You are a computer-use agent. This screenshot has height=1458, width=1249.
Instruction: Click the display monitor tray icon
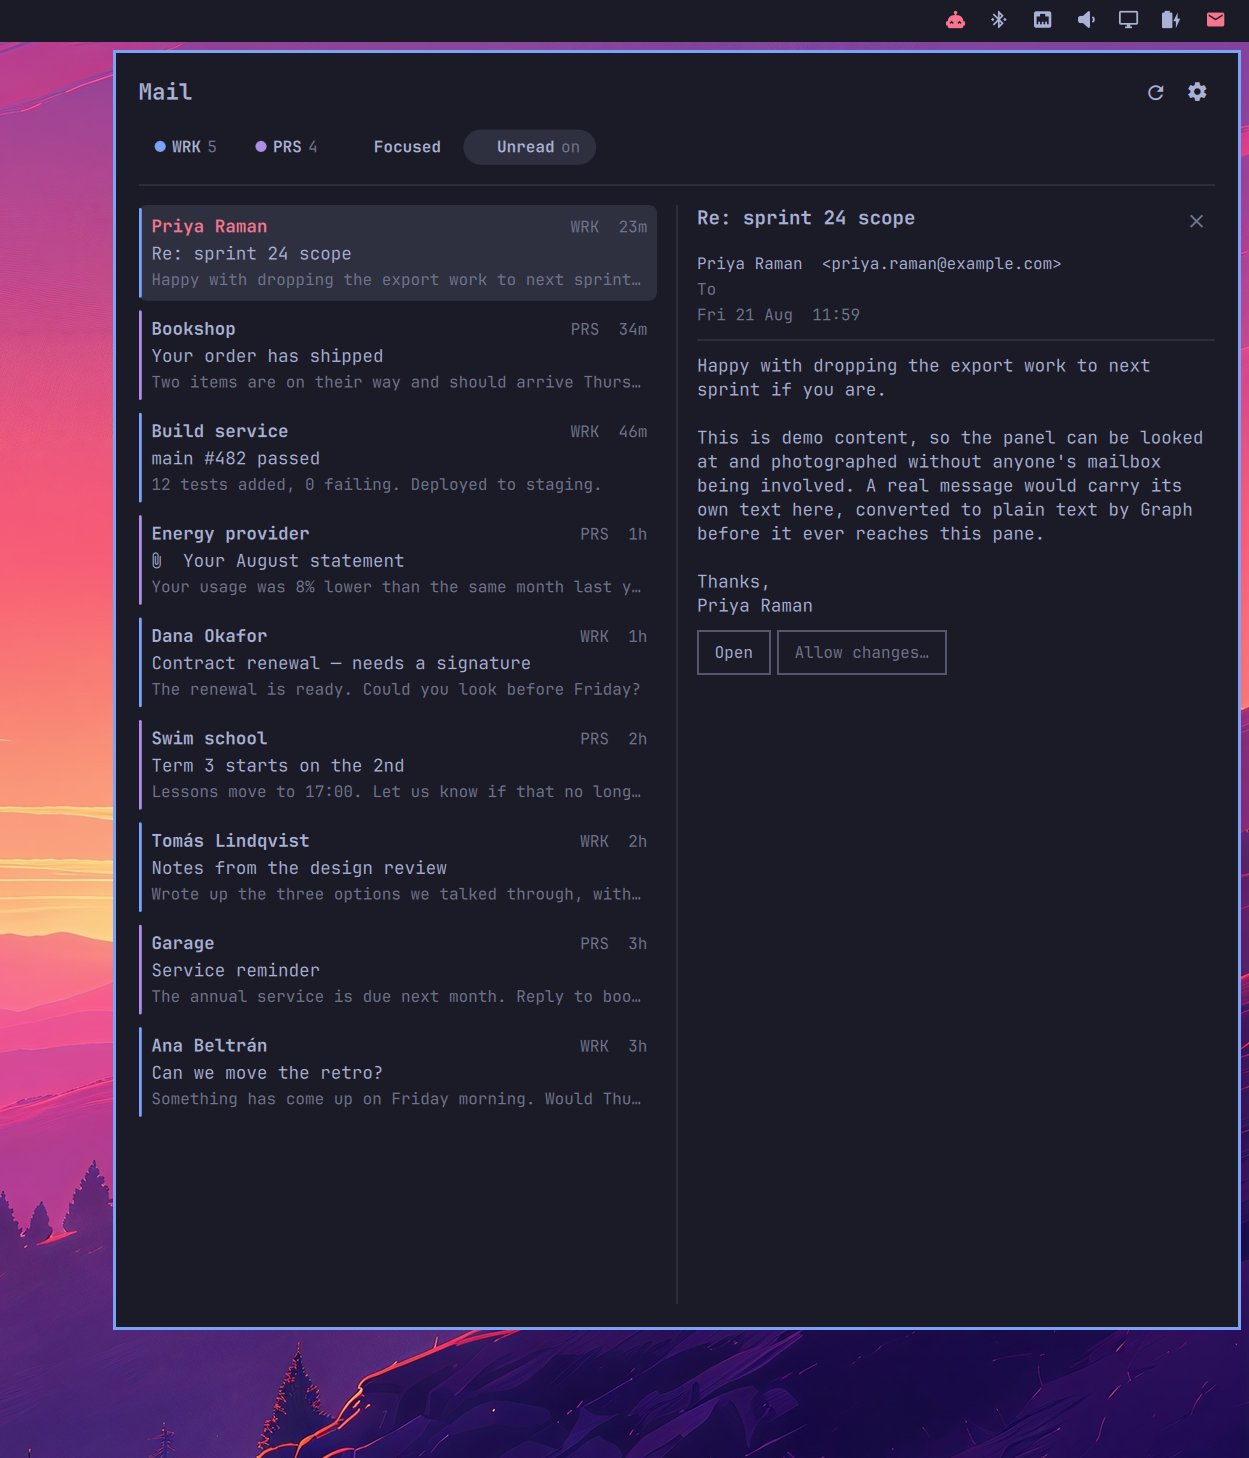[1128, 20]
